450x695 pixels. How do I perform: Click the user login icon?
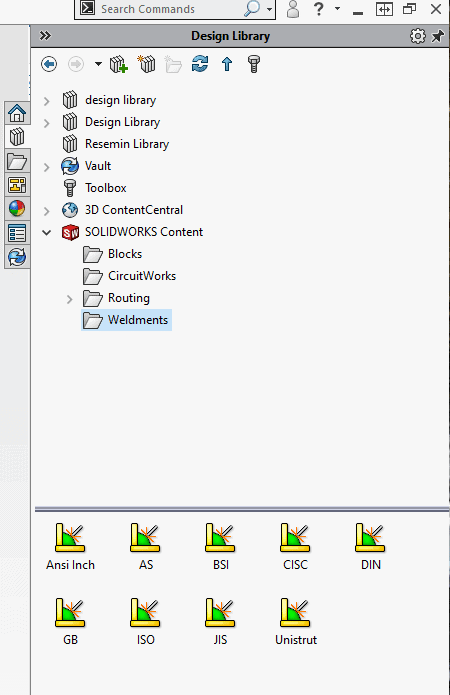coord(293,9)
